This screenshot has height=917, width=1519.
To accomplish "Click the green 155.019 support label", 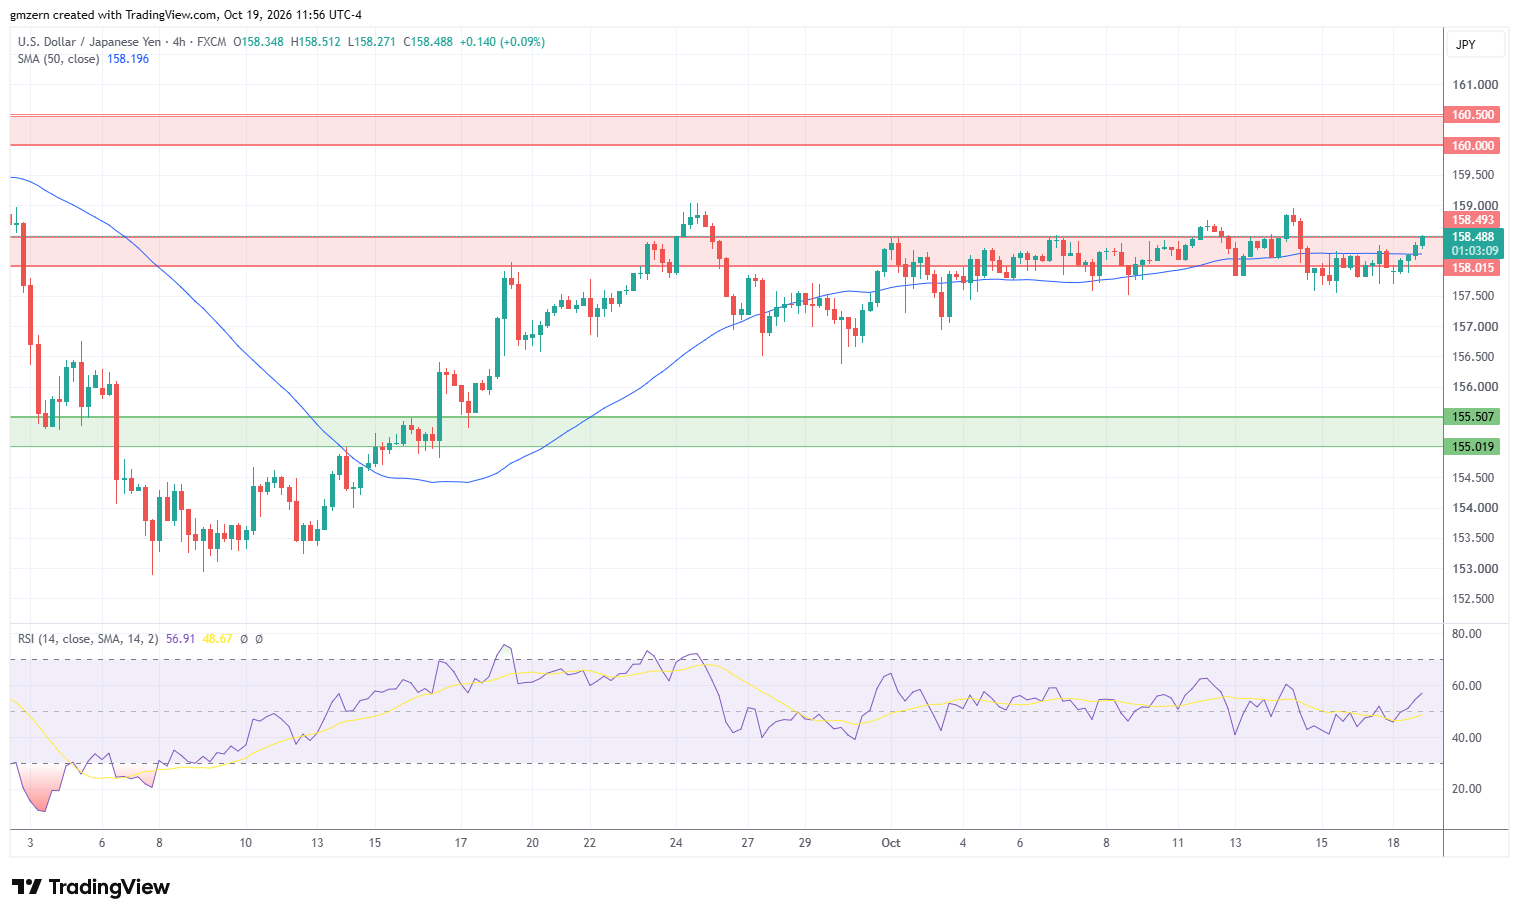I will 1473,447.
